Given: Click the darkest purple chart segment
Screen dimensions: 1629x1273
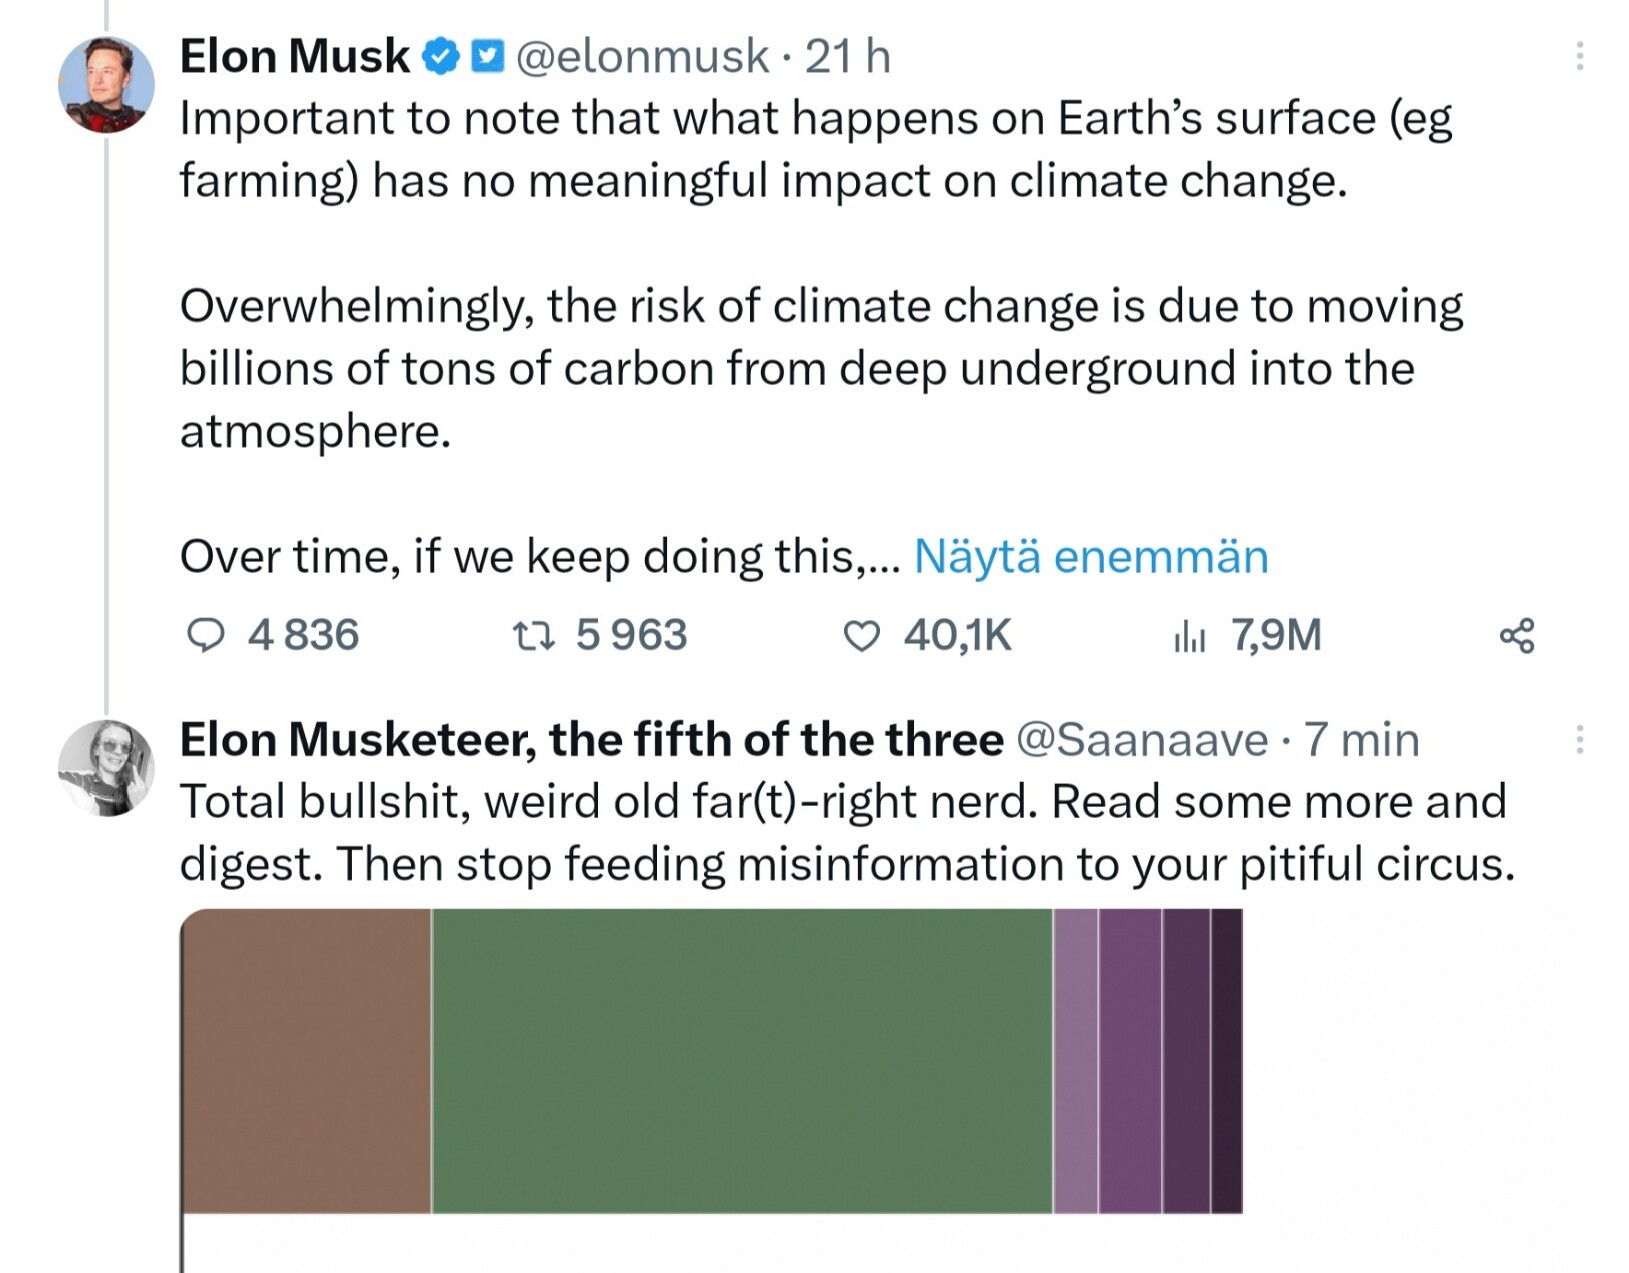Looking at the screenshot, I should (x=1226, y=1060).
